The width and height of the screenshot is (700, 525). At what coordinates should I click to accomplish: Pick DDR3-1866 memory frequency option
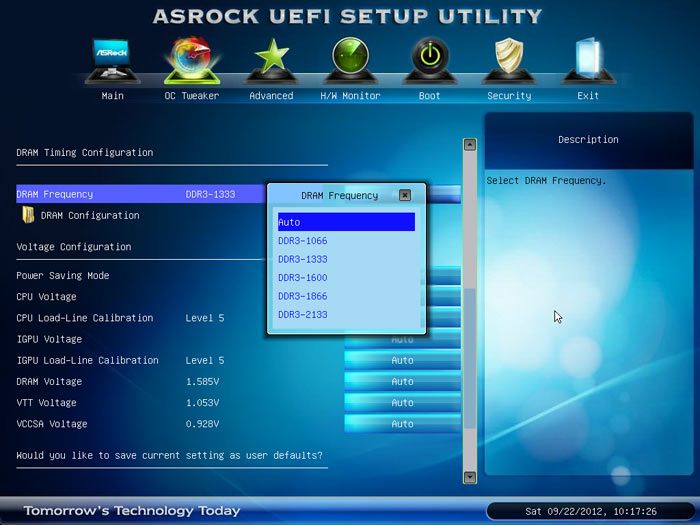coord(303,296)
